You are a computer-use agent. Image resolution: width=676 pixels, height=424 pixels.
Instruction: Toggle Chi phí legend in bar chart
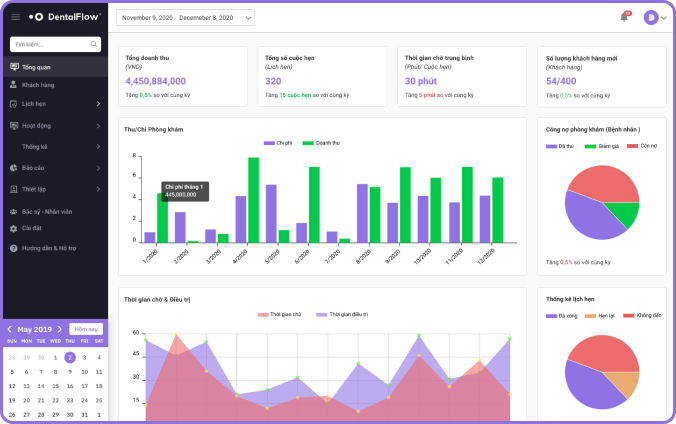pos(278,143)
